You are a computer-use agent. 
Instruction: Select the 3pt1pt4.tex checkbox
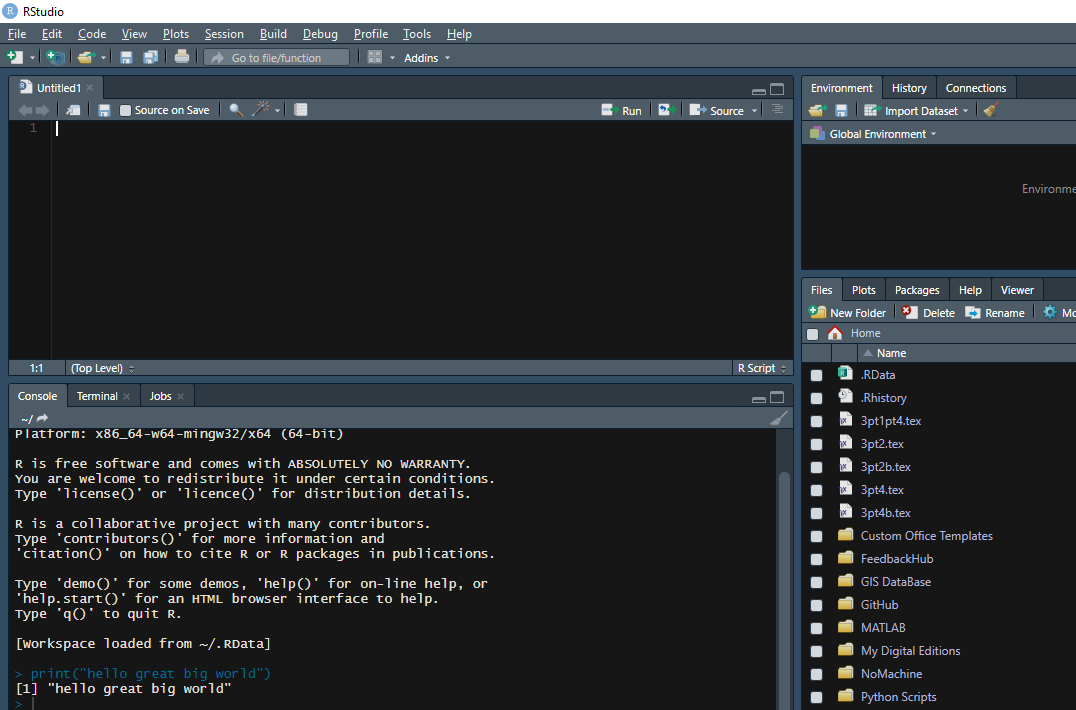tap(816, 421)
